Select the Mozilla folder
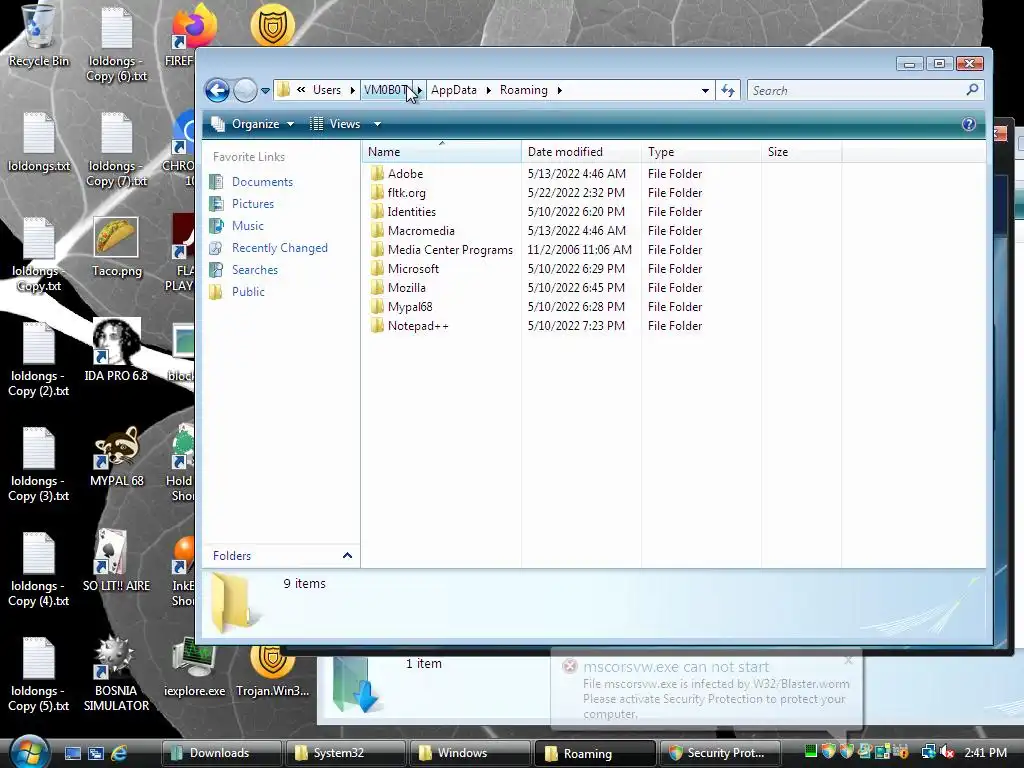 [406, 287]
